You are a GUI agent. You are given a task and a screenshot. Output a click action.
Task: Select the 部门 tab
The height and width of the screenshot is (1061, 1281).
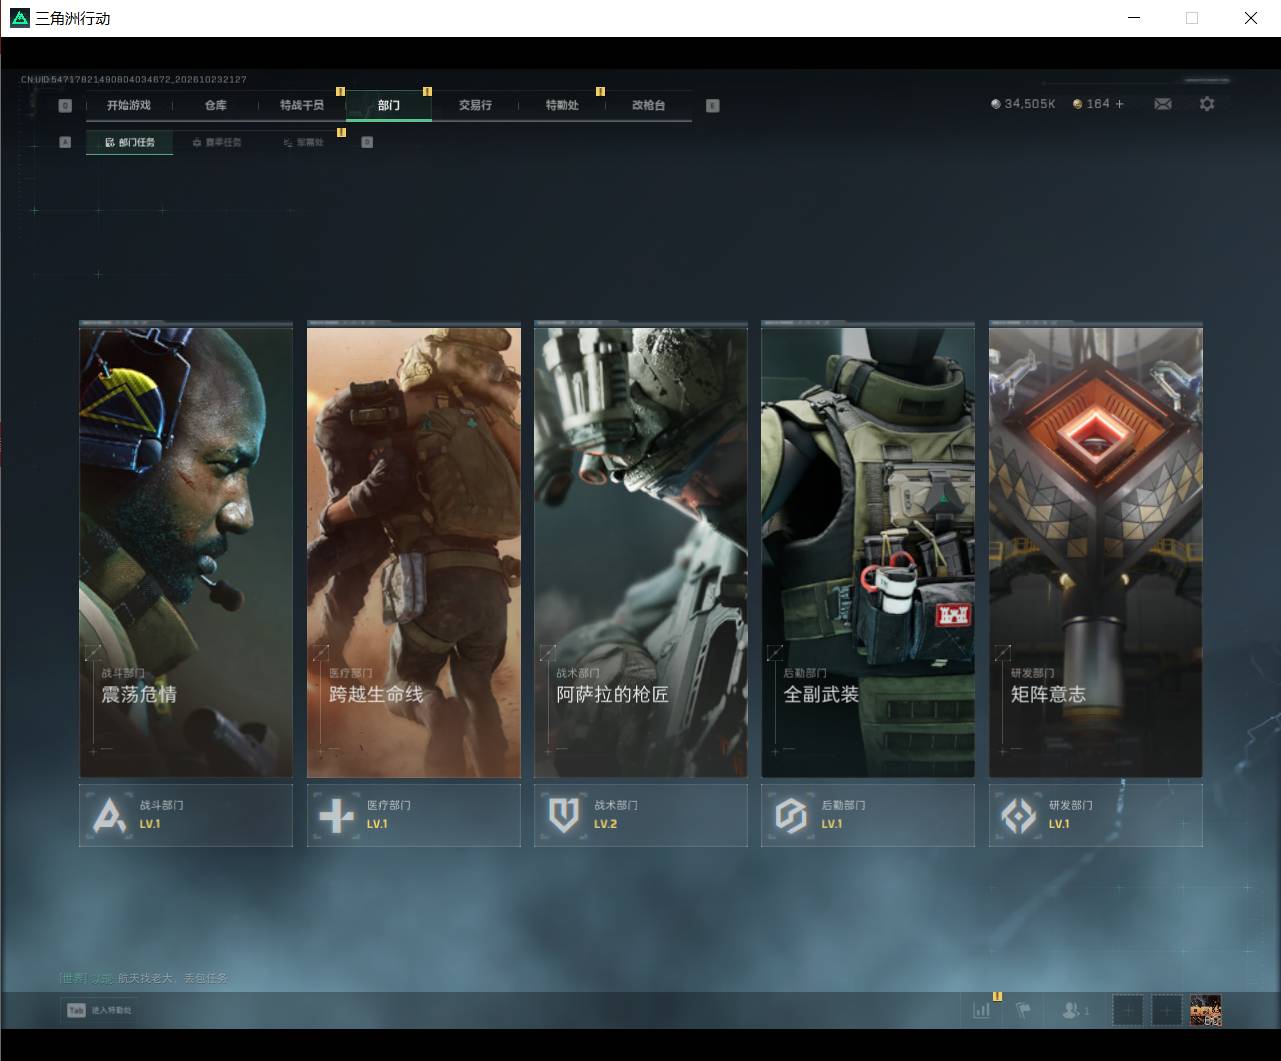click(389, 105)
